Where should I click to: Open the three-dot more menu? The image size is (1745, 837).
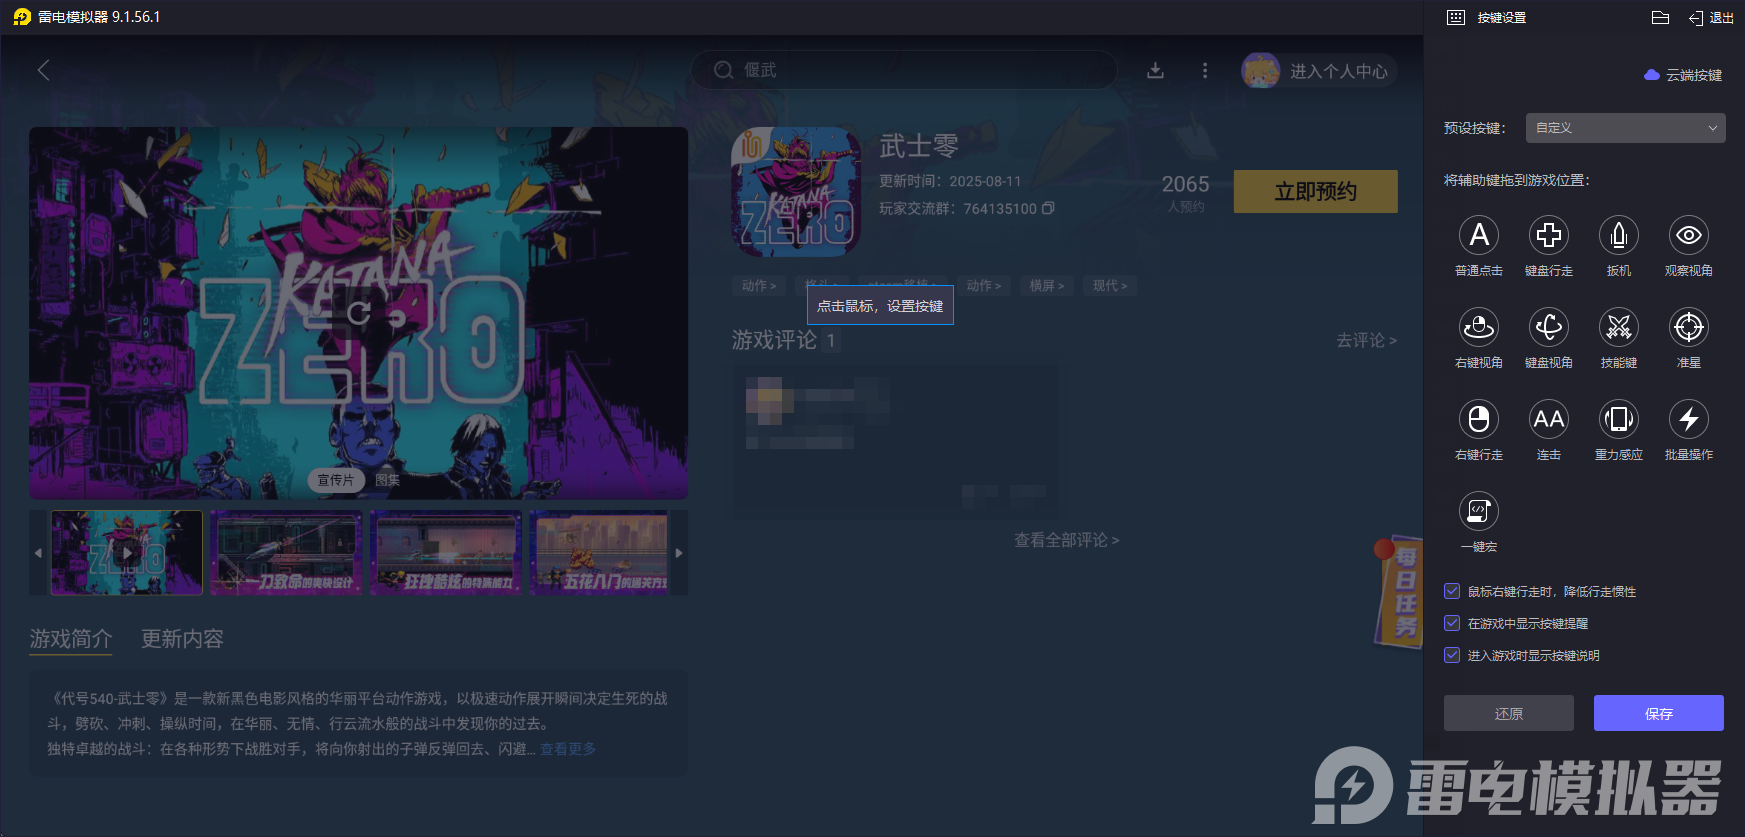point(1205,70)
